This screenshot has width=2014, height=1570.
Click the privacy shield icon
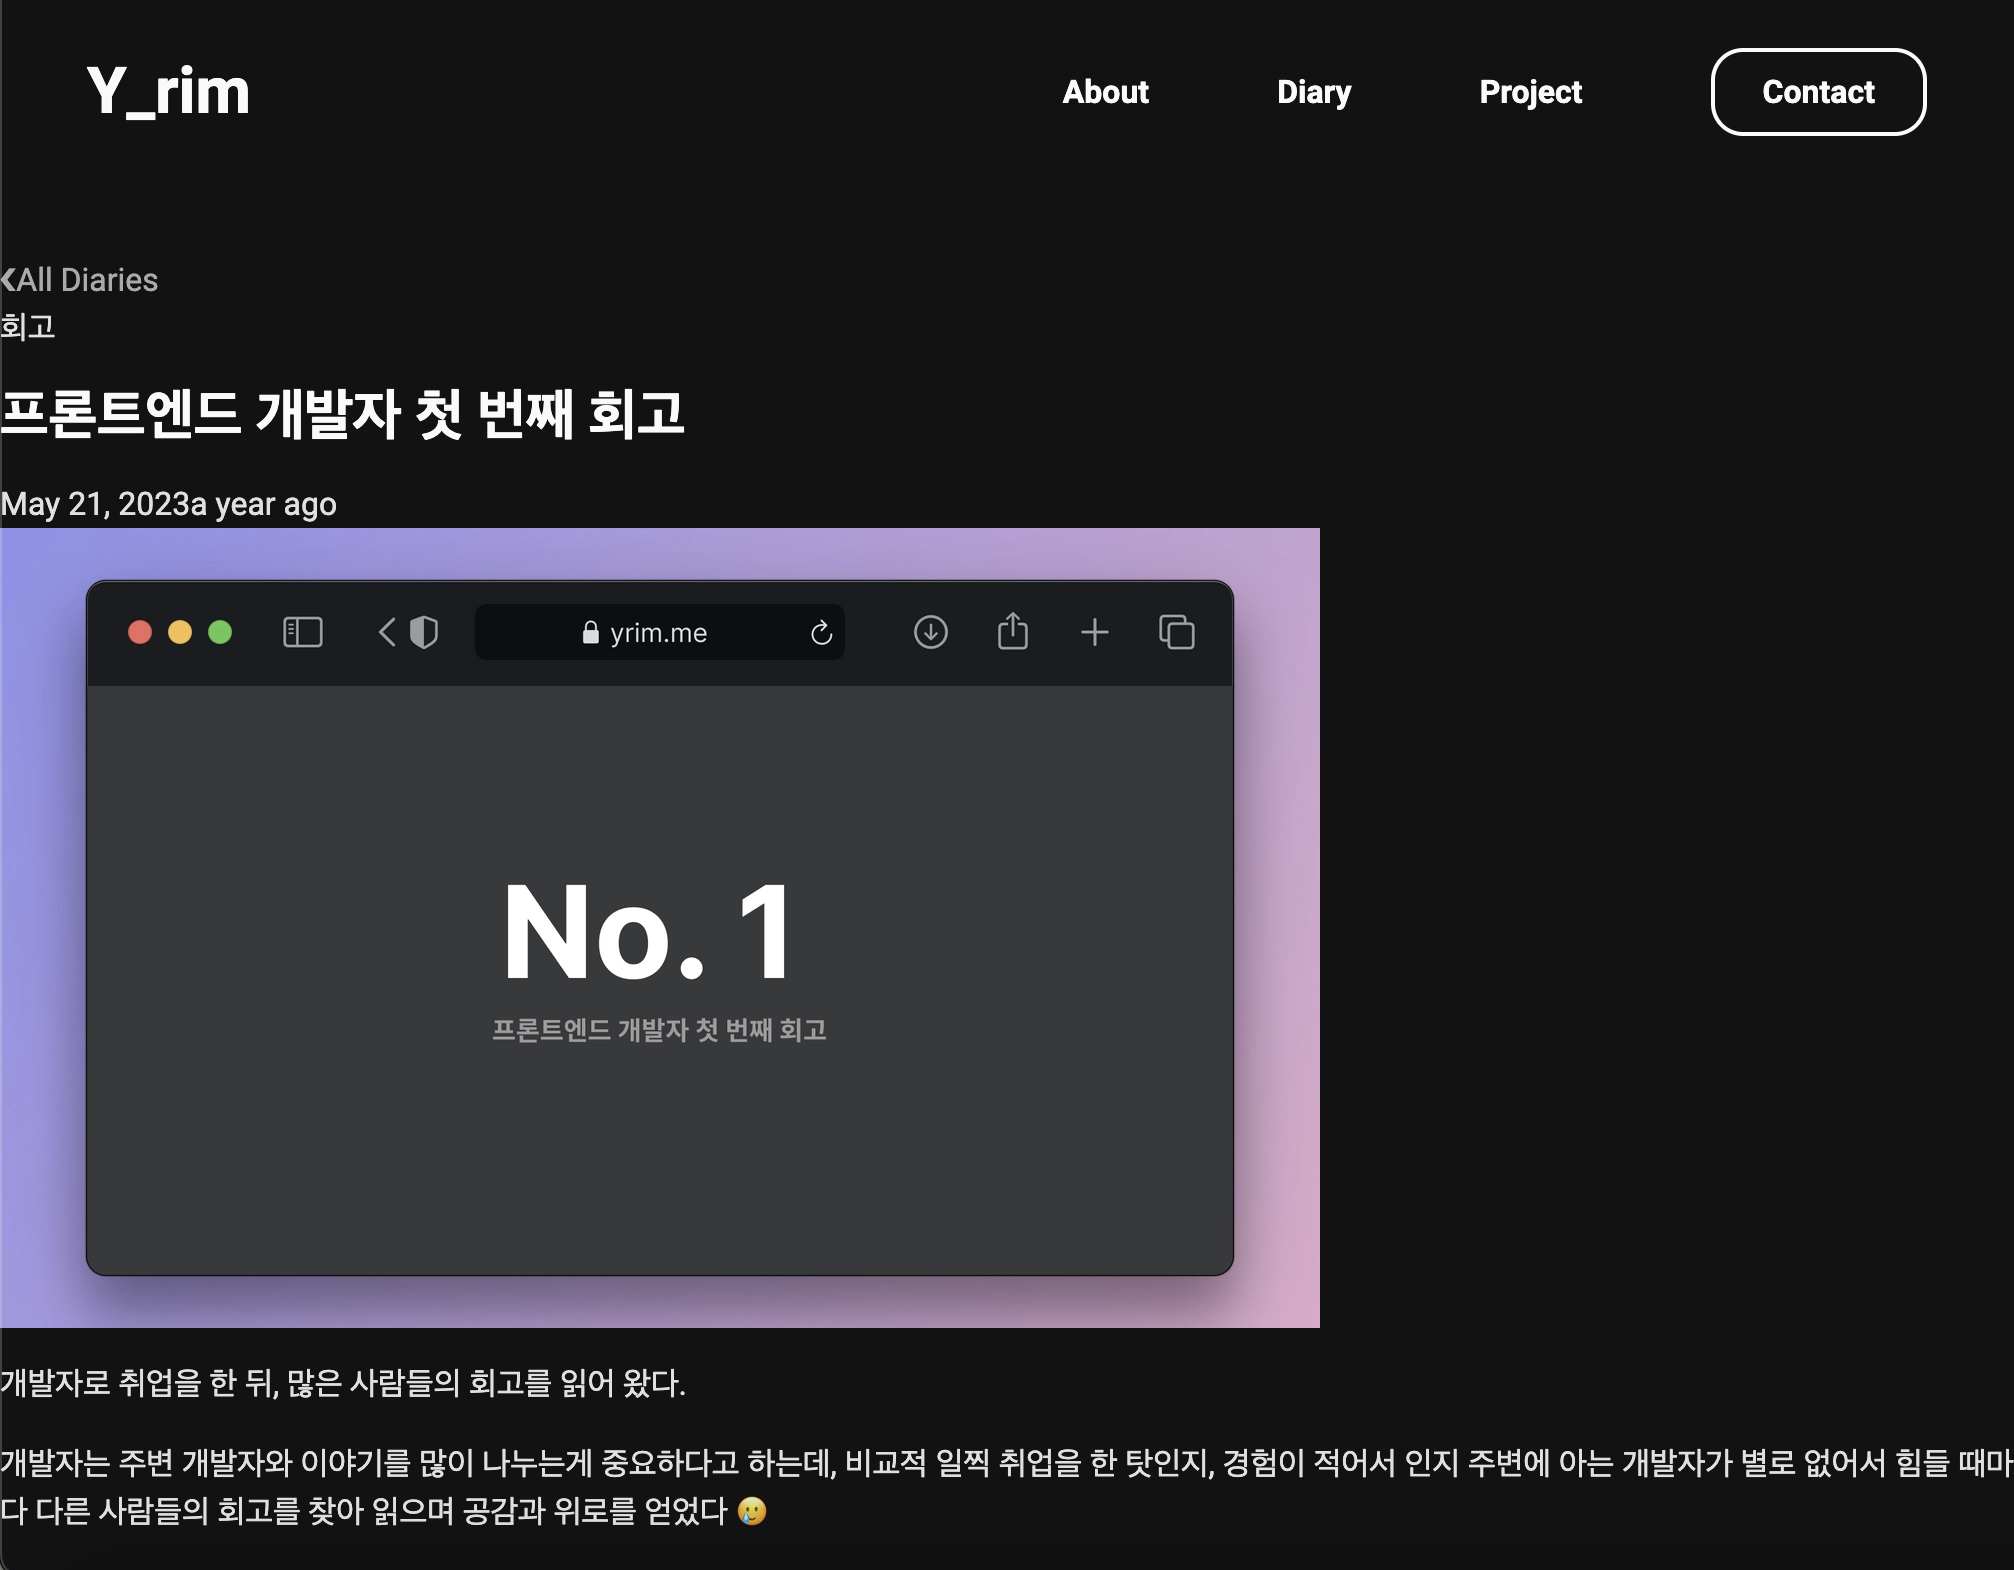click(424, 632)
